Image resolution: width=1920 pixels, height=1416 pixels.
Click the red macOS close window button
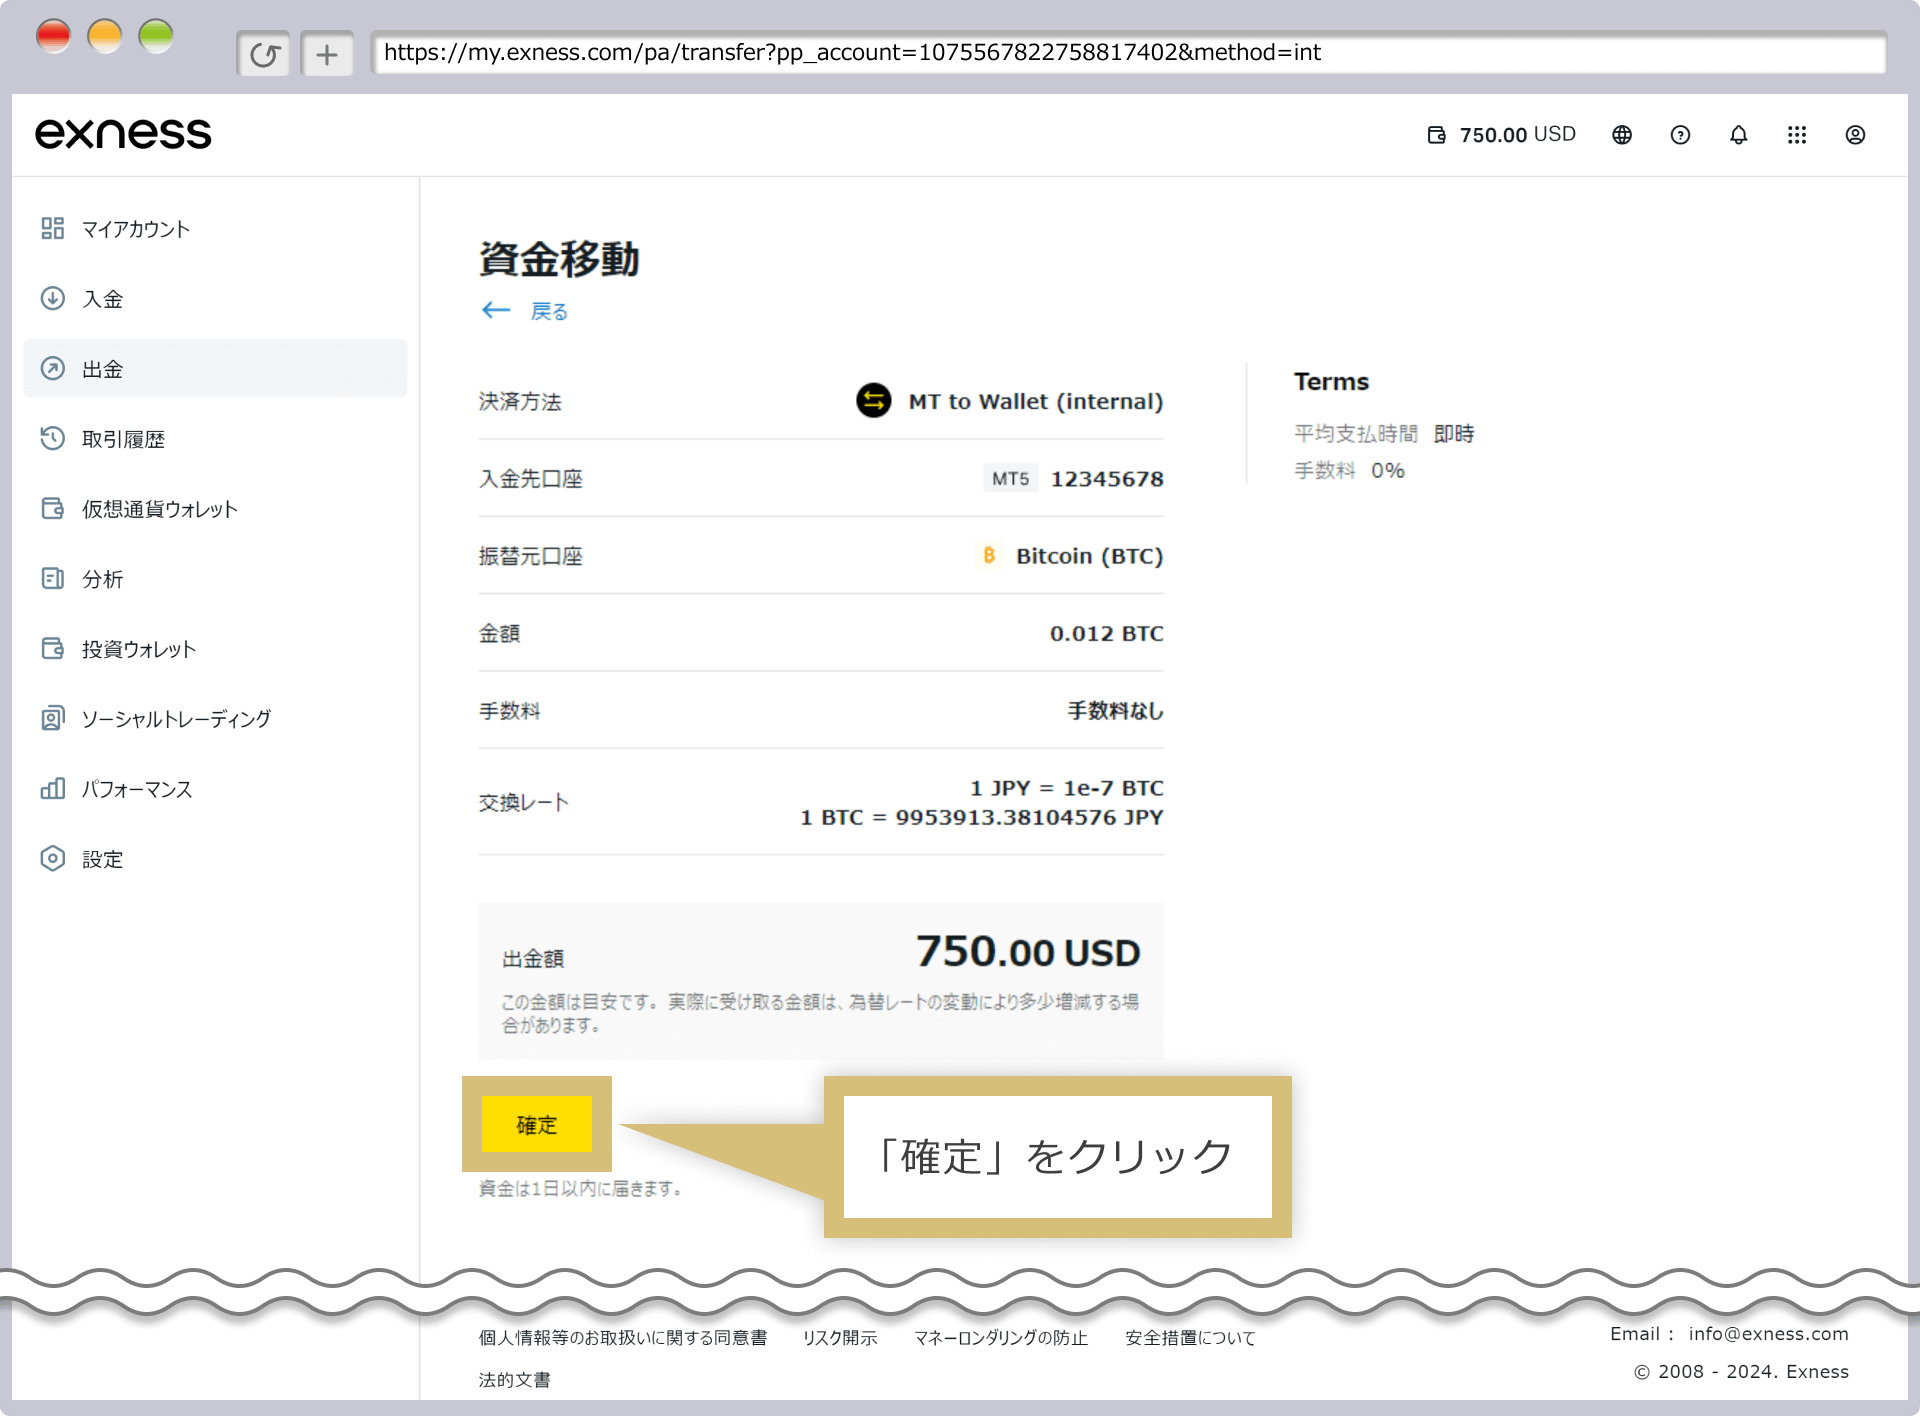pos(53,36)
